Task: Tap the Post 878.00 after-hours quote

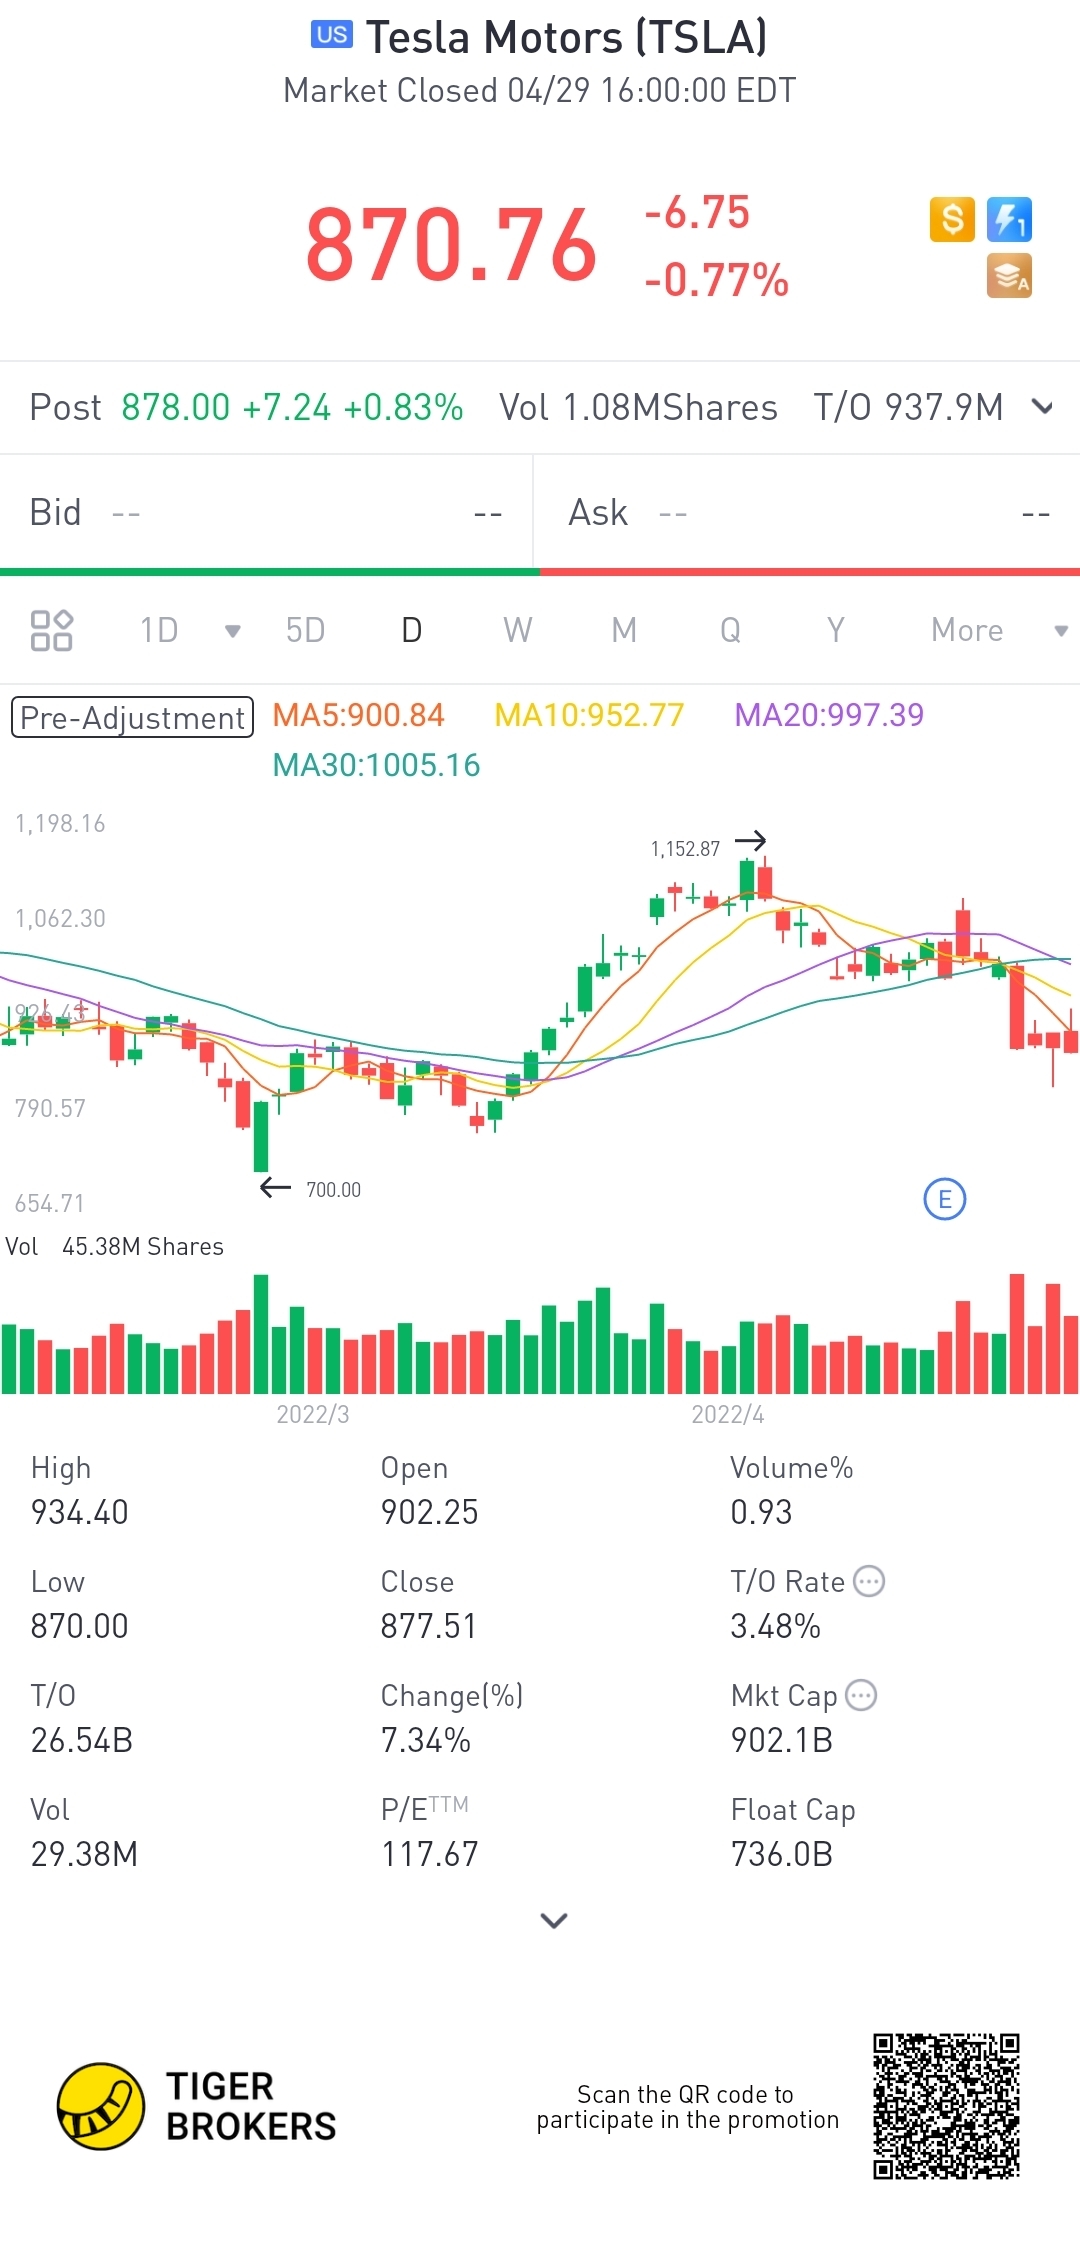Action: pos(246,407)
